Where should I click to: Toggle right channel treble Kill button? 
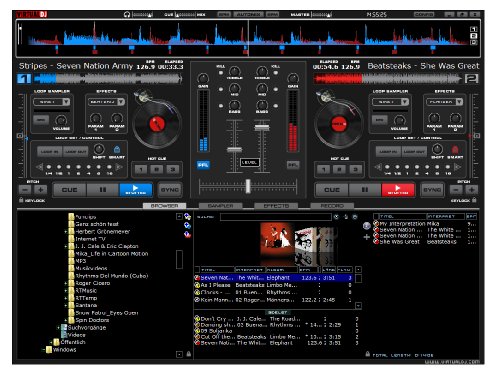[x=276, y=72]
